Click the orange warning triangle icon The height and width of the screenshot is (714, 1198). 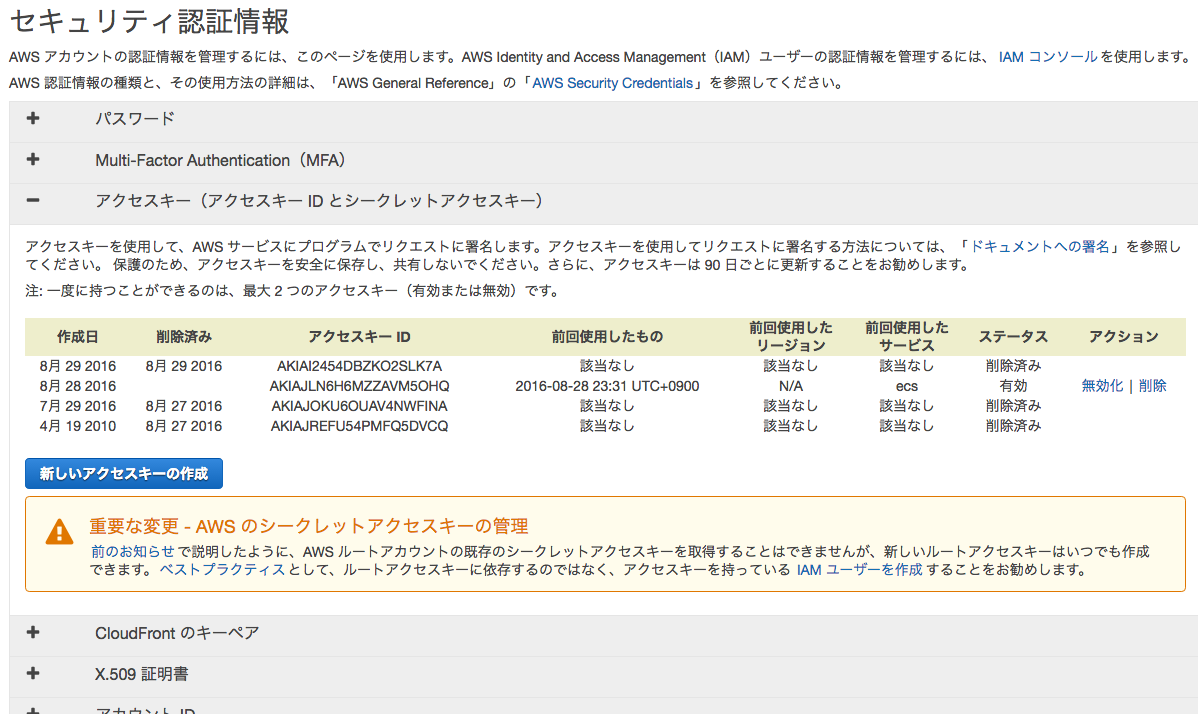[59, 531]
